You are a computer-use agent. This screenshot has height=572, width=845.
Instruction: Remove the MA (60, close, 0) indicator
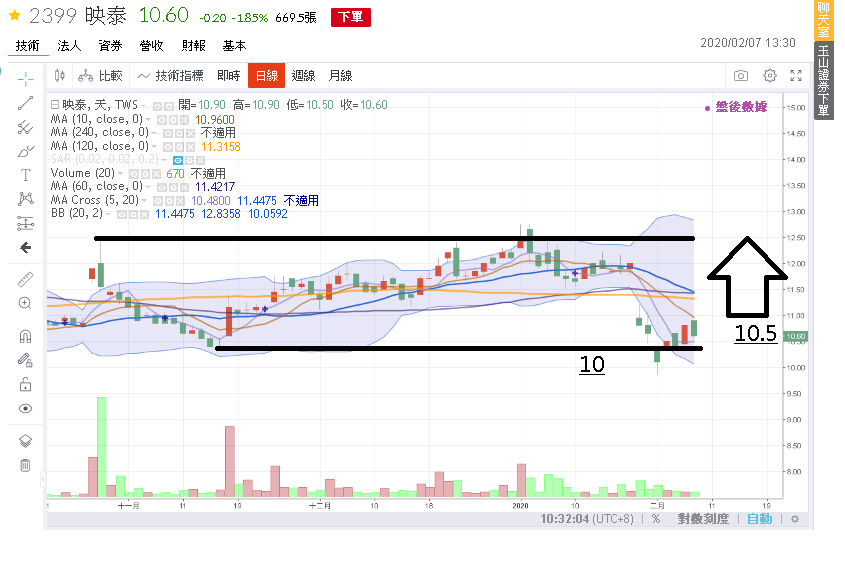[184, 187]
